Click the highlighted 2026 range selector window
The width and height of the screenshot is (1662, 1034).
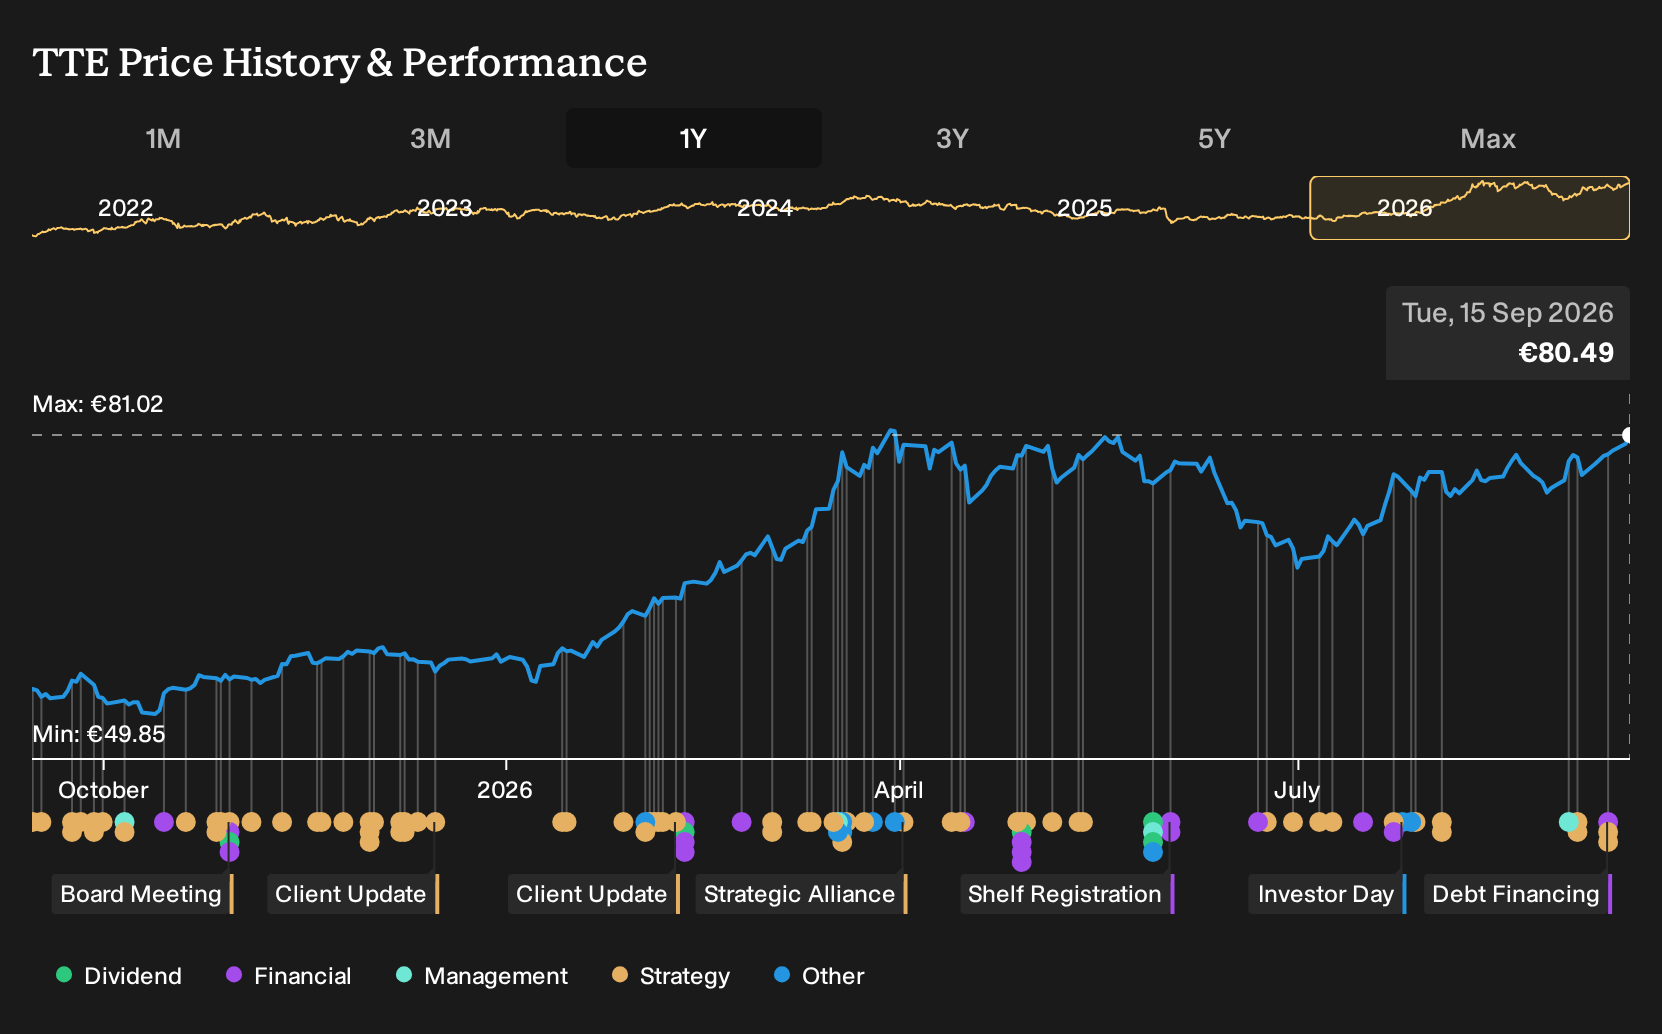click(x=1469, y=208)
